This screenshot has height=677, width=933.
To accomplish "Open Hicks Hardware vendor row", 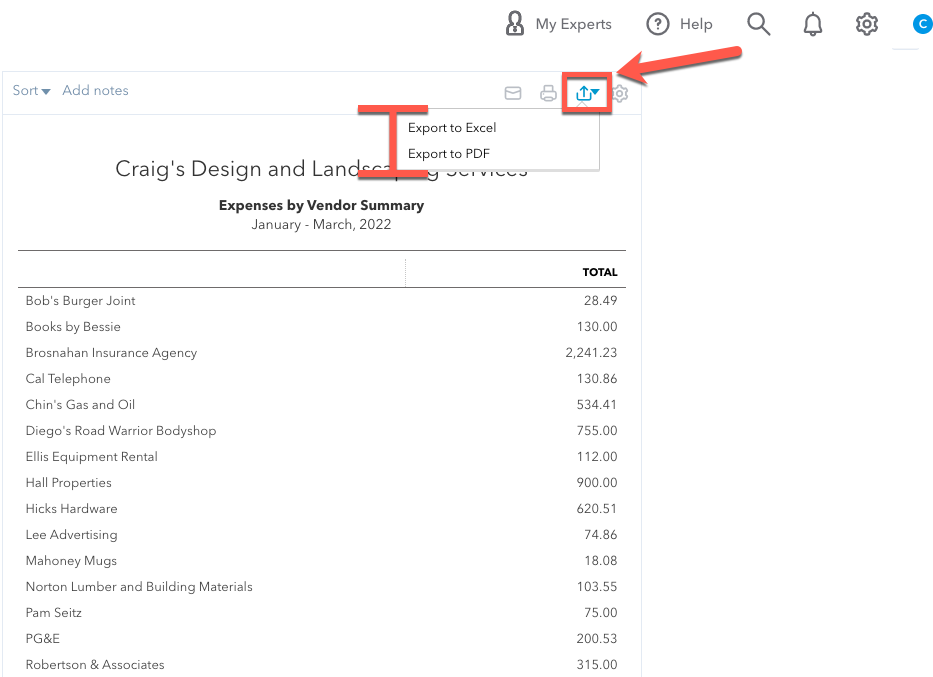I will click(x=71, y=509).
